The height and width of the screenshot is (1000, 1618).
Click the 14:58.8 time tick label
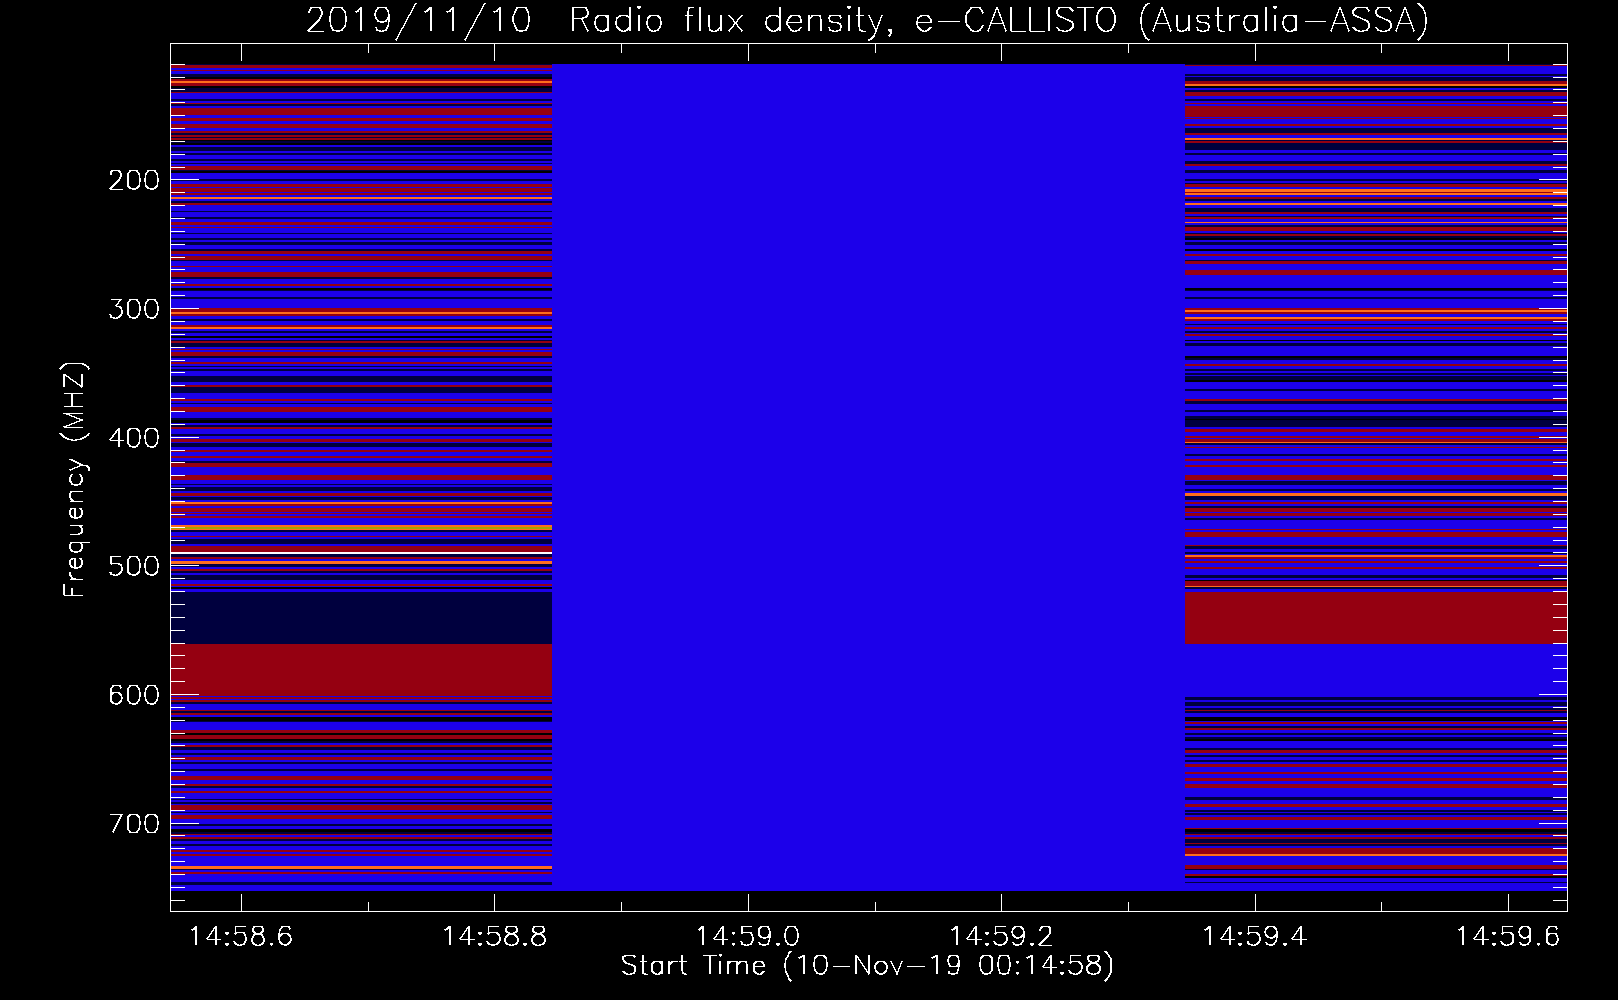click(494, 936)
